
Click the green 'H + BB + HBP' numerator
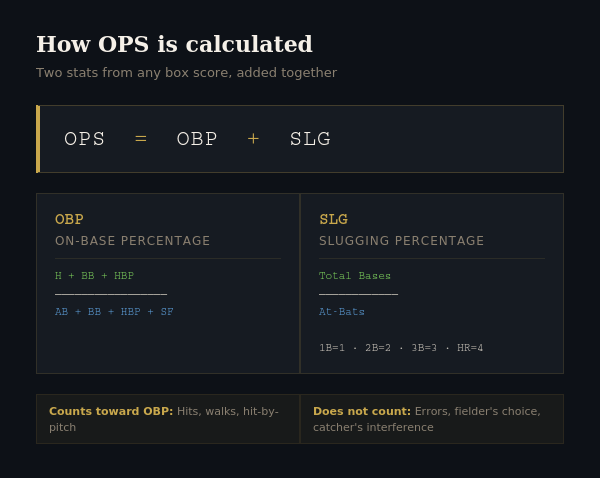tap(95, 276)
